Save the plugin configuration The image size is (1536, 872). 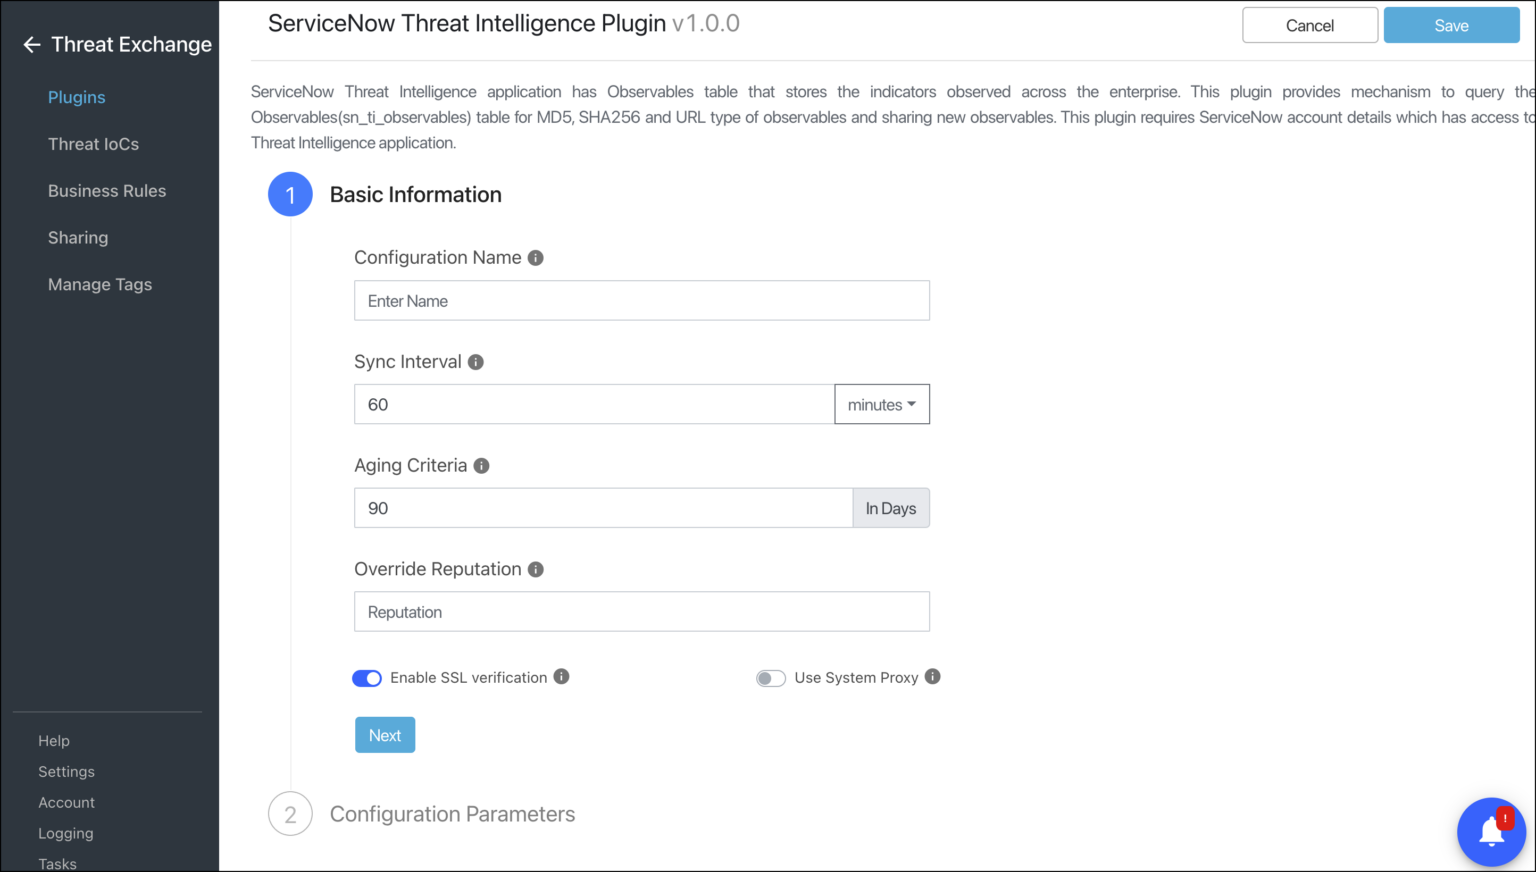click(x=1451, y=25)
